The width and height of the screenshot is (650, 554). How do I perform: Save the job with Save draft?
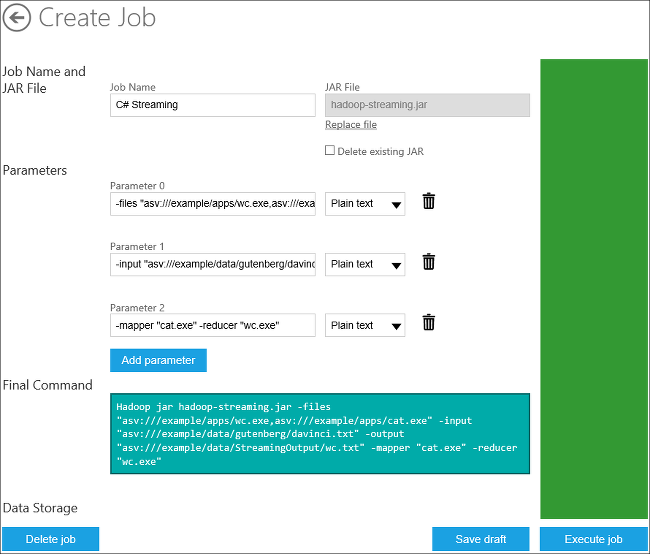click(x=480, y=539)
